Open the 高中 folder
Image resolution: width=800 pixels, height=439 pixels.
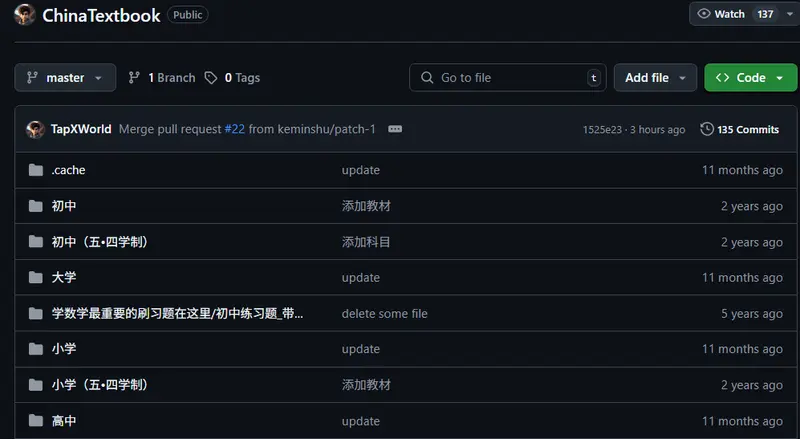[64, 421]
